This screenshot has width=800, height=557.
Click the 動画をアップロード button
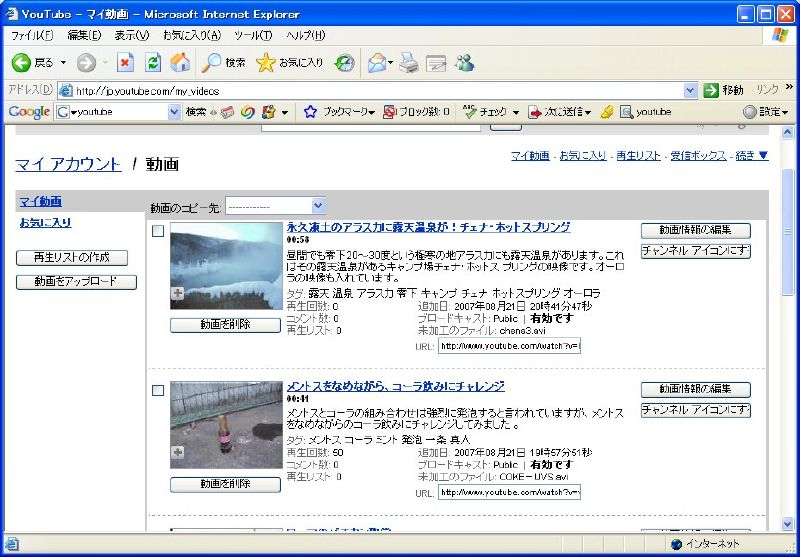(x=76, y=282)
